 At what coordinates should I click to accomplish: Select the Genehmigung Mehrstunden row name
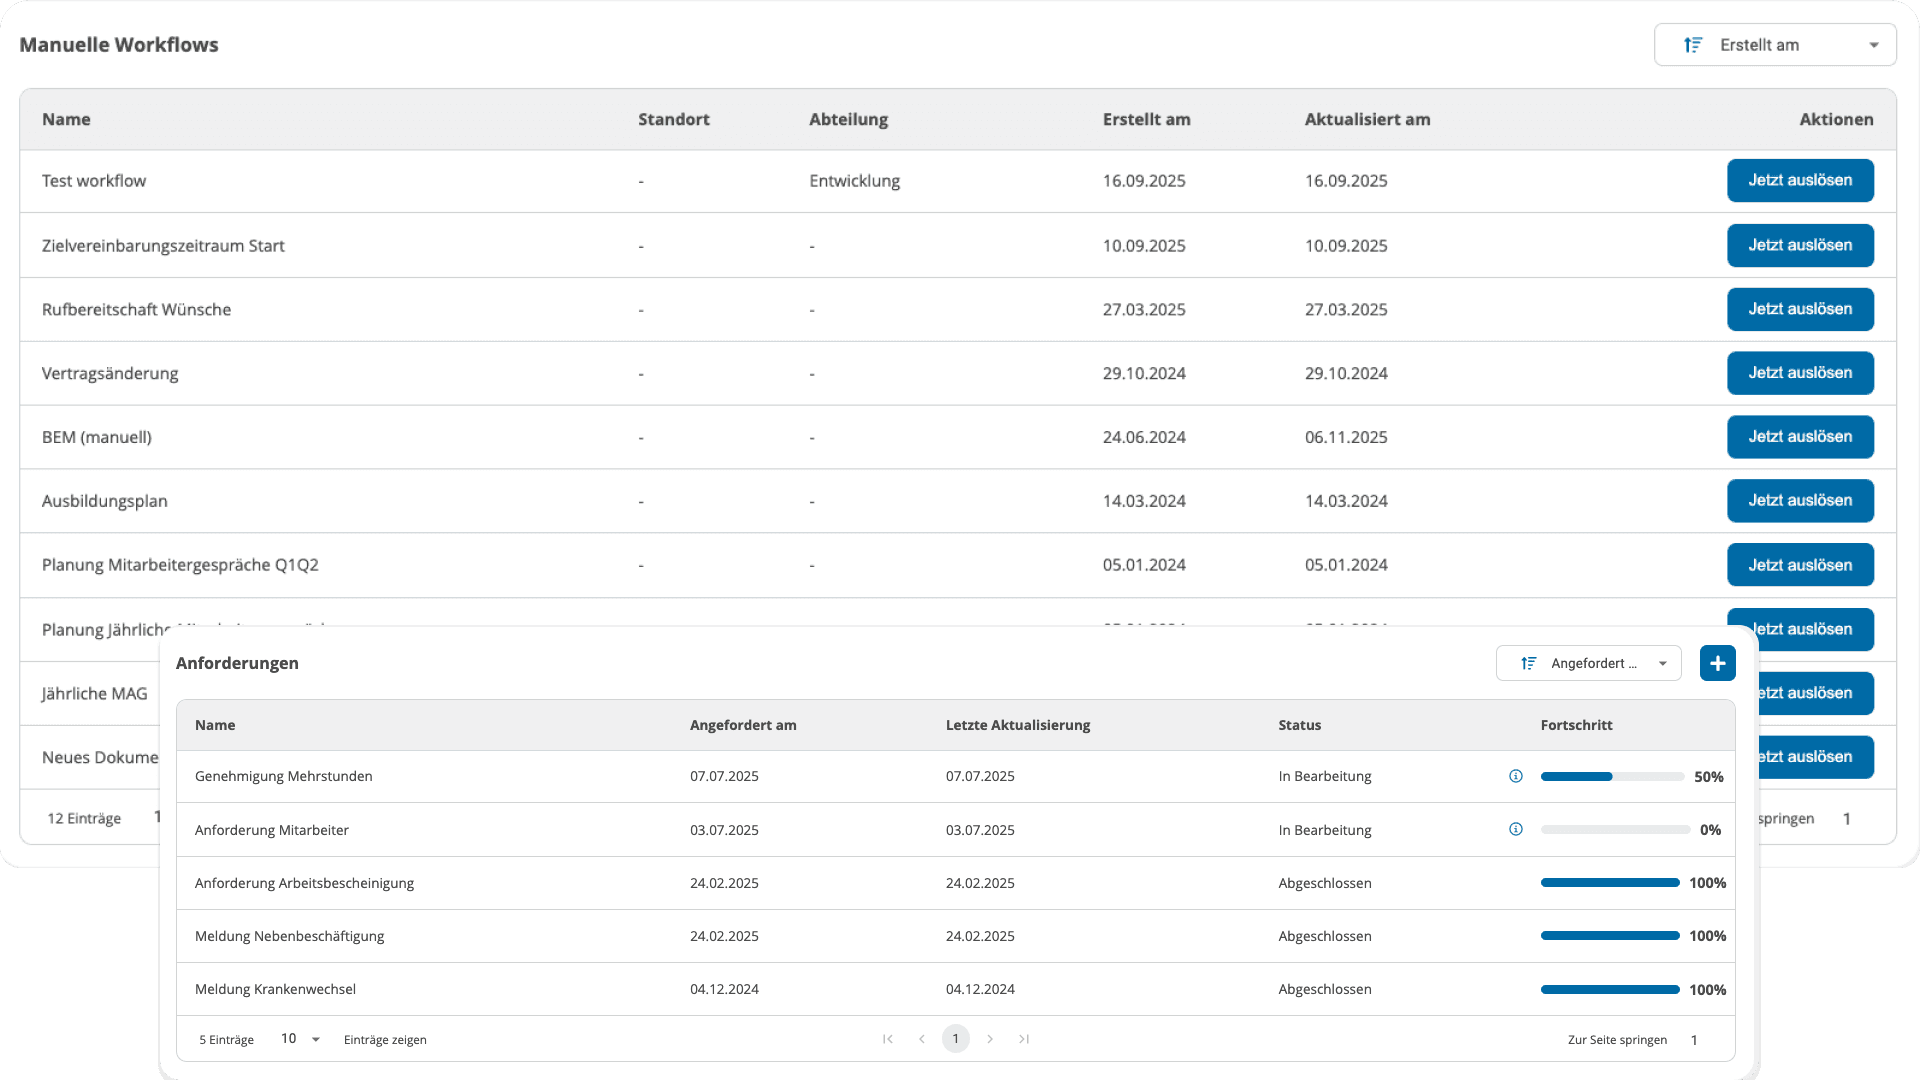tap(283, 776)
